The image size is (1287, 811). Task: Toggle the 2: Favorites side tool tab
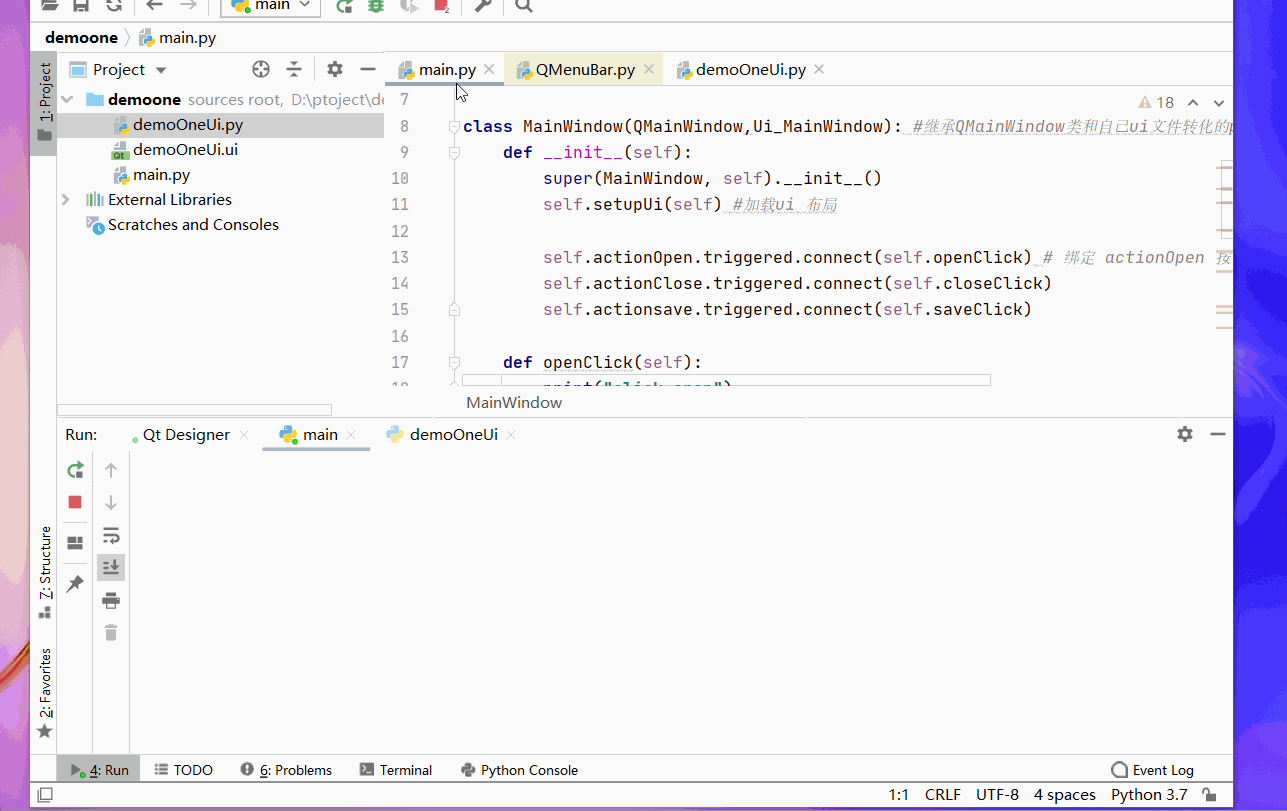click(44, 693)
